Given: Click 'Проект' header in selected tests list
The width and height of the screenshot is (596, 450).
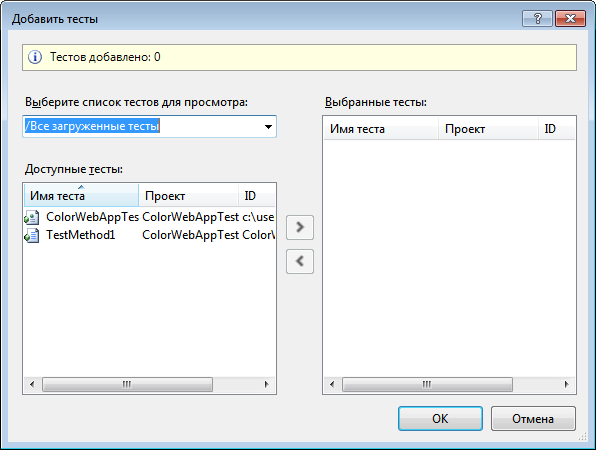Looking at the screenshot, I should point(488,129).
